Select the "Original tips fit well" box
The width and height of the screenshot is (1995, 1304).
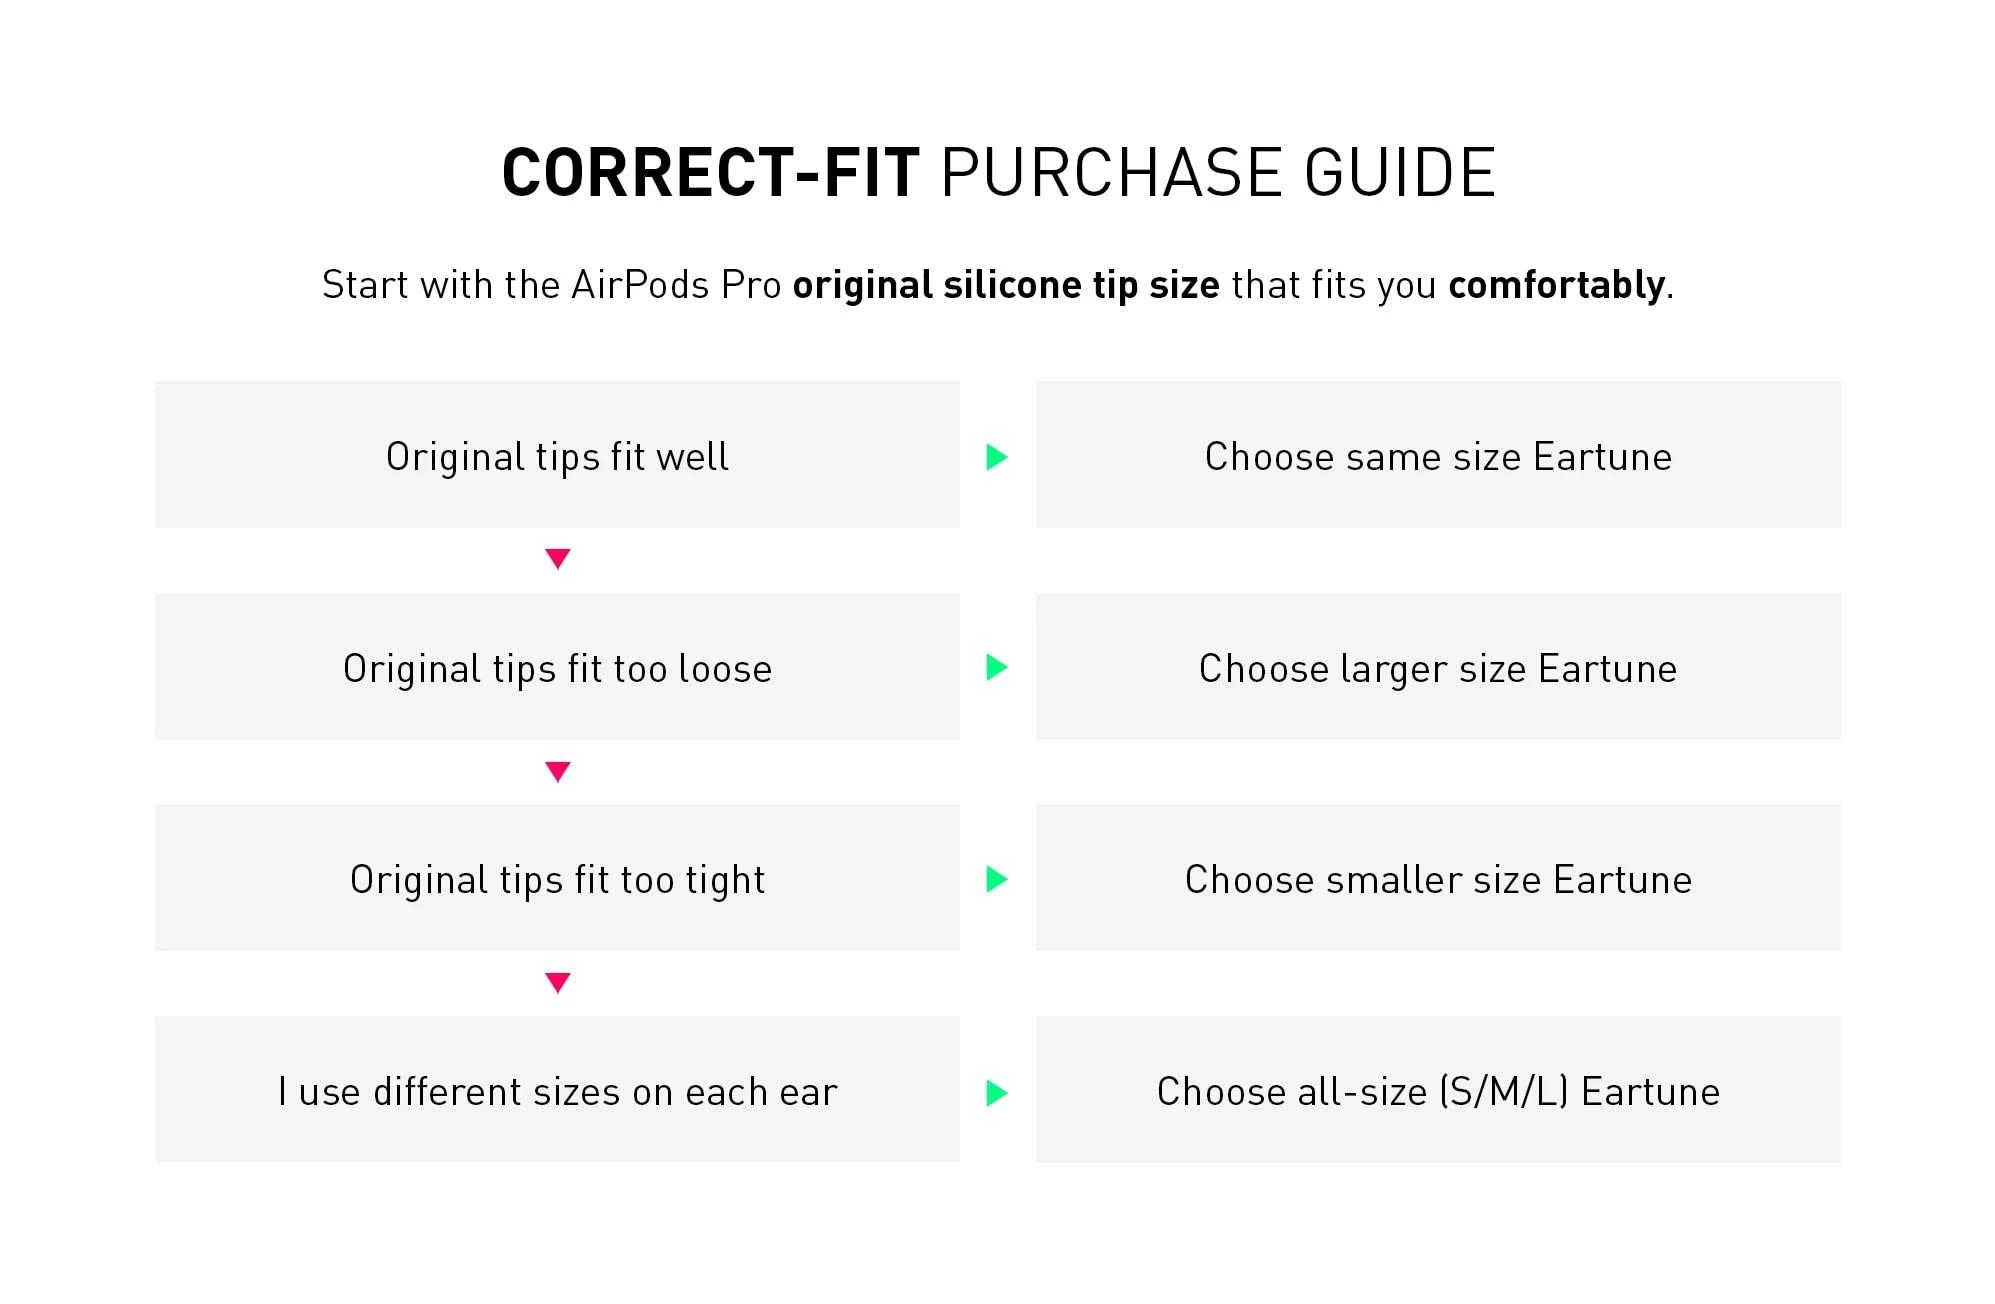click(x=557, y=455)
